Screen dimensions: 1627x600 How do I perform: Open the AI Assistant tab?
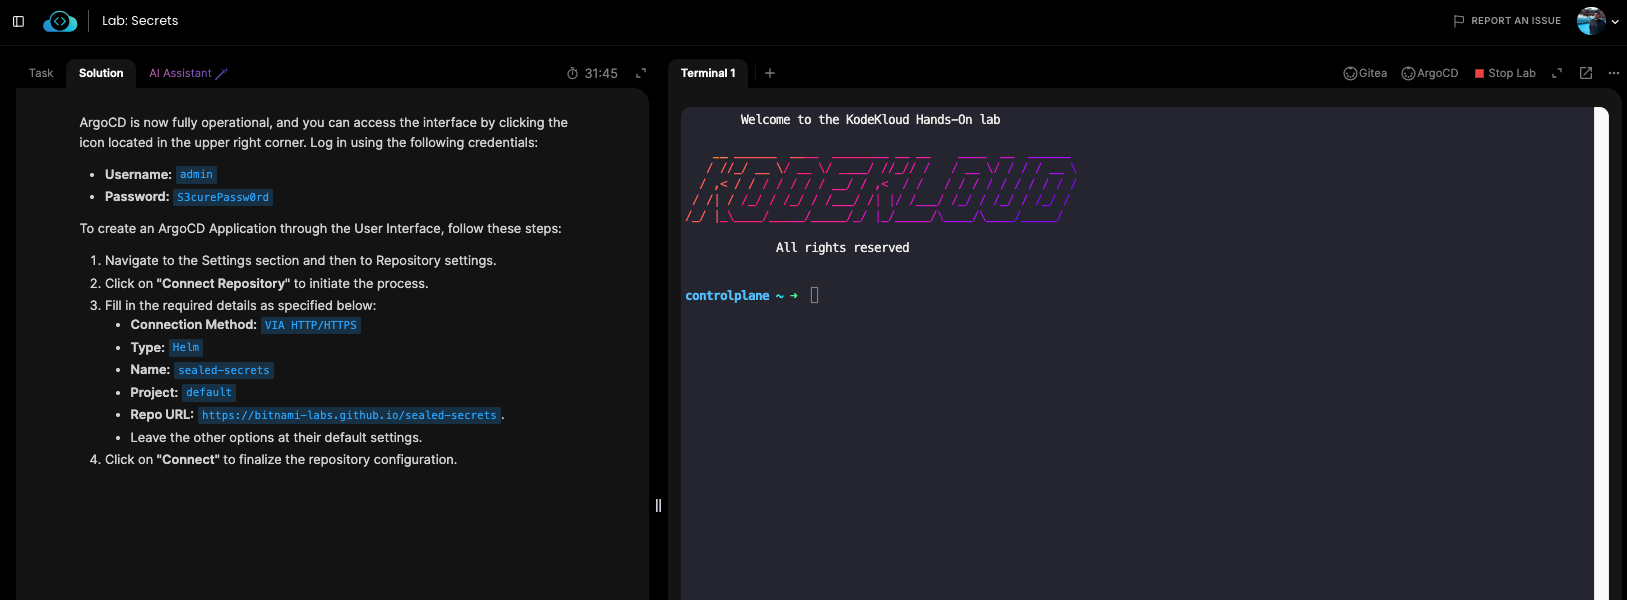188,73
